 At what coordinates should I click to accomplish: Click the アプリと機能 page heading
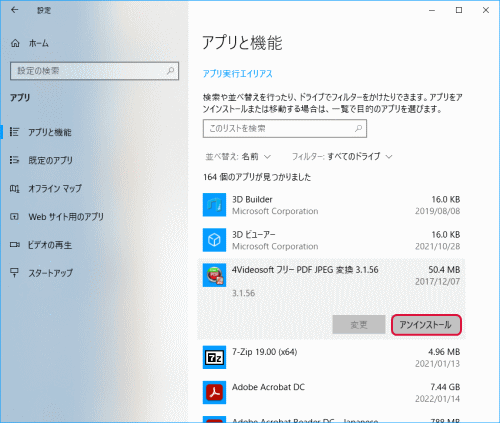tap(242, 43)
